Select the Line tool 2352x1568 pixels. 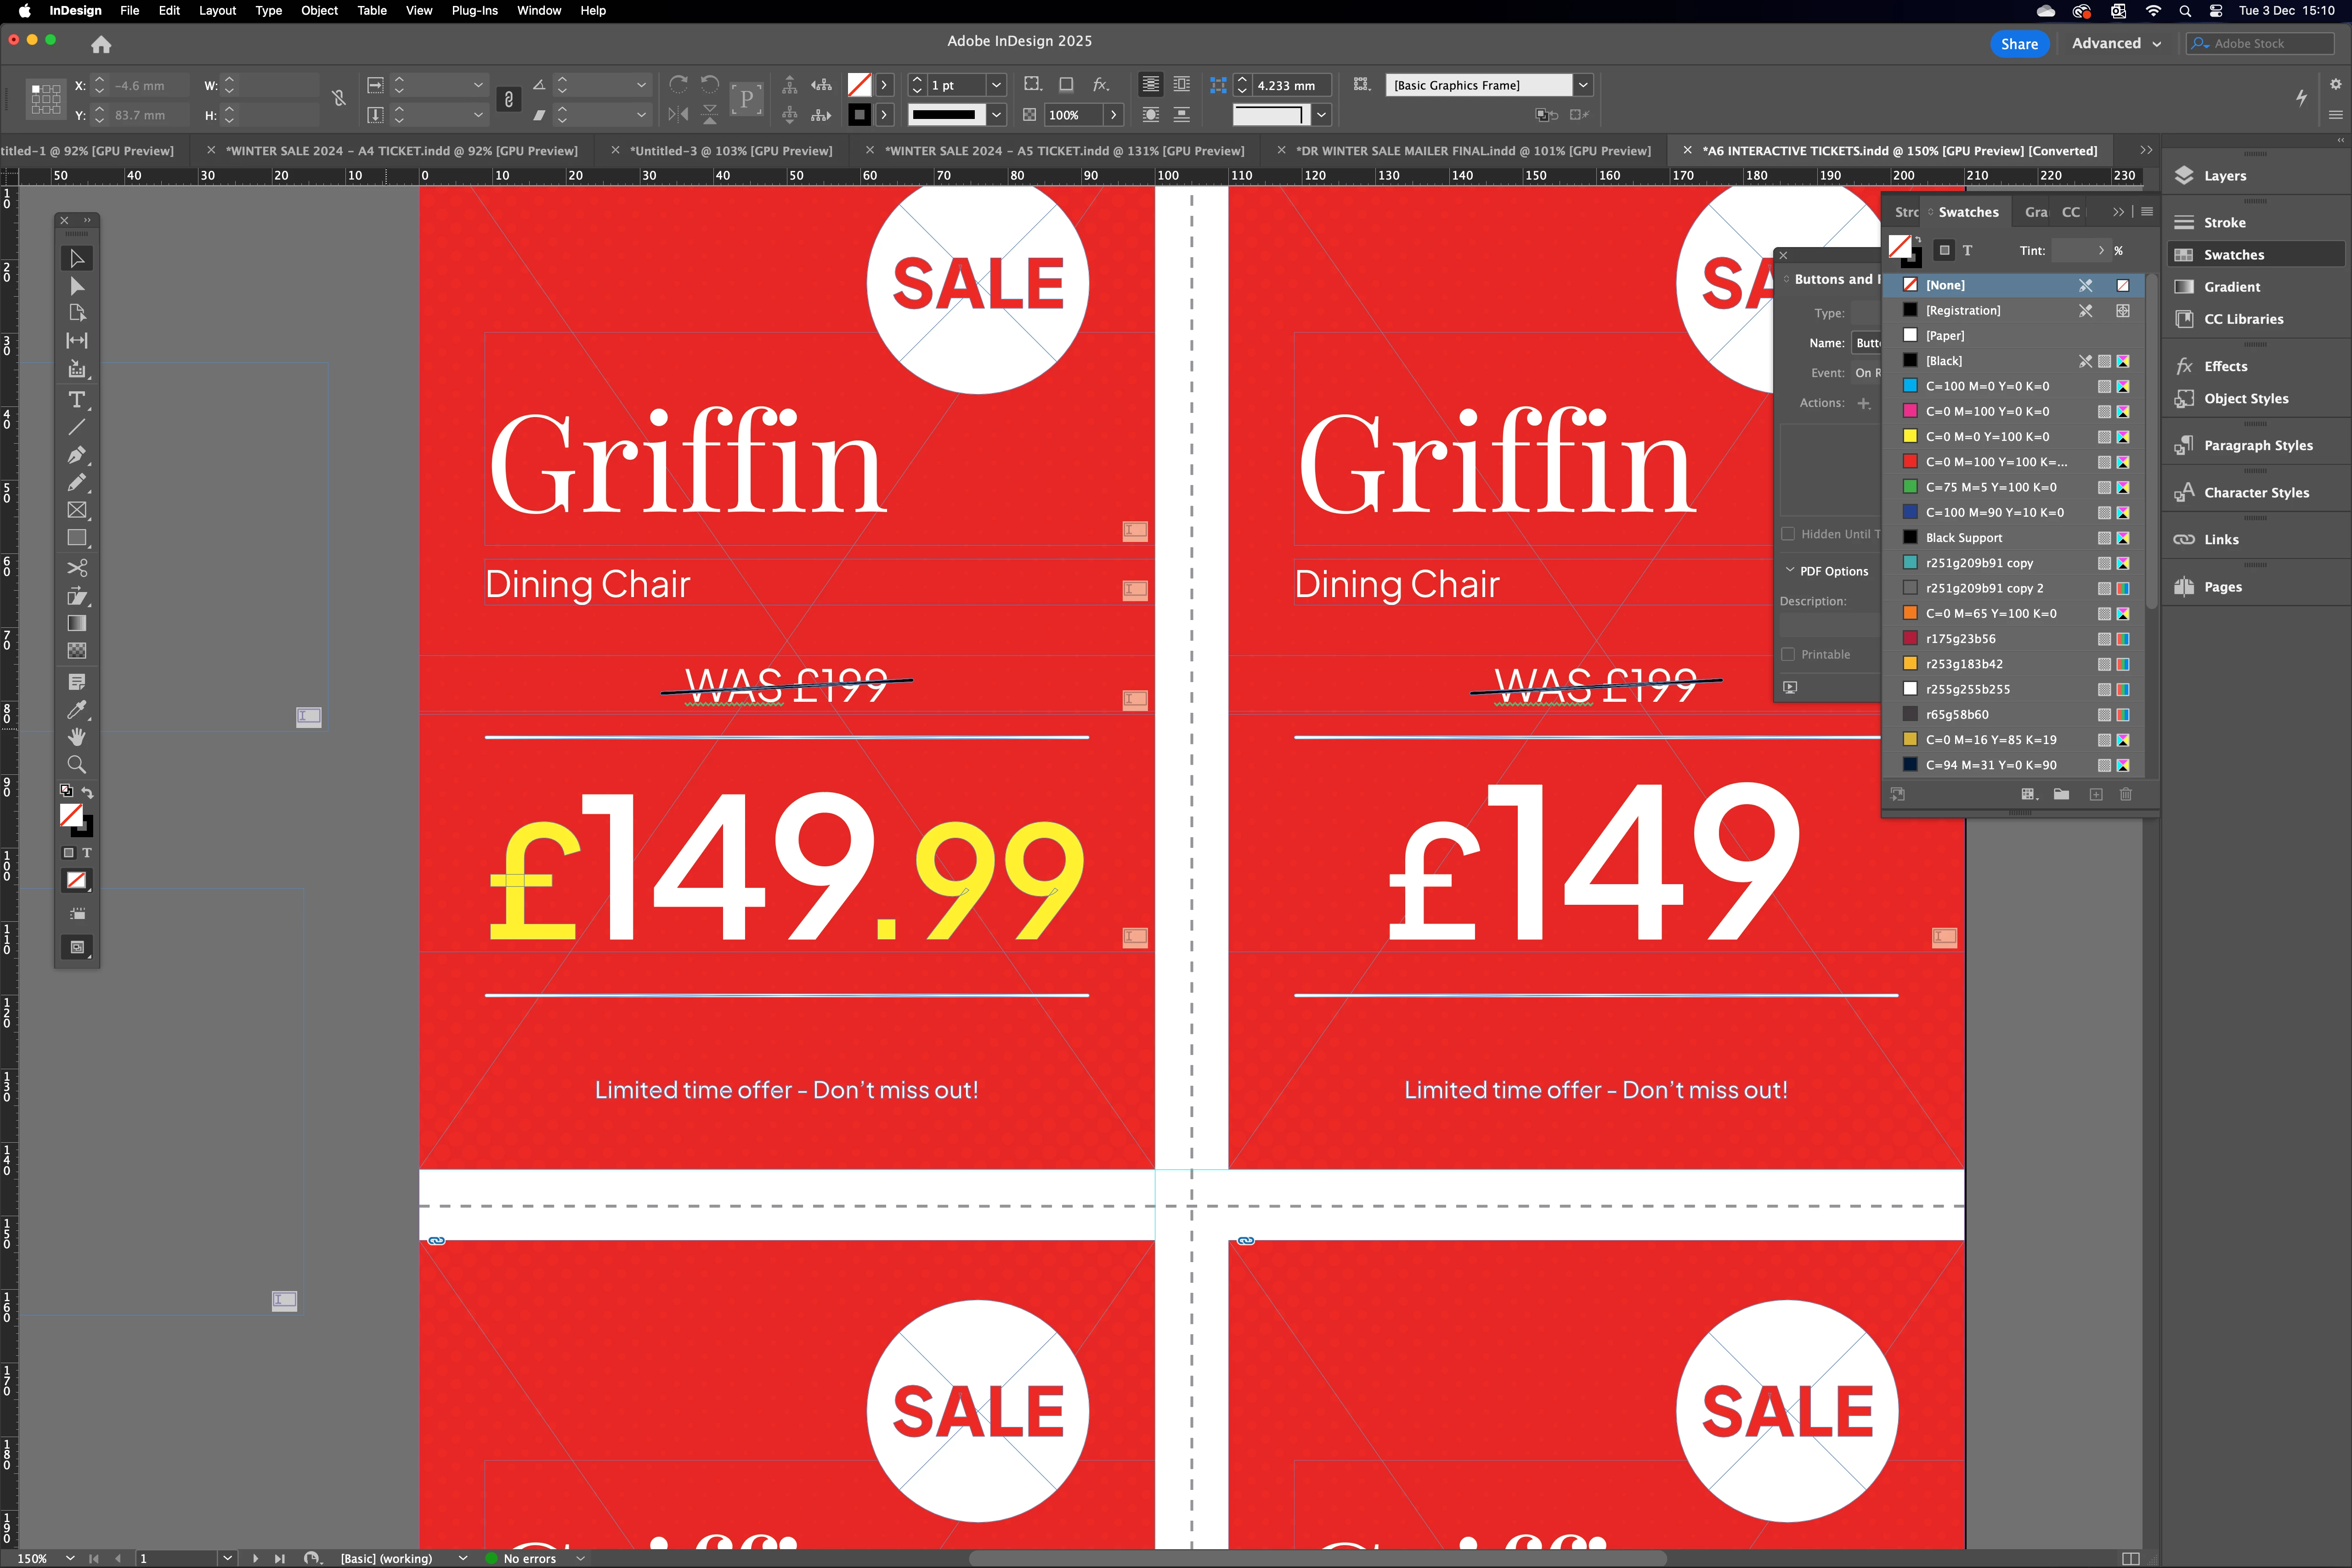click(77, 427)
